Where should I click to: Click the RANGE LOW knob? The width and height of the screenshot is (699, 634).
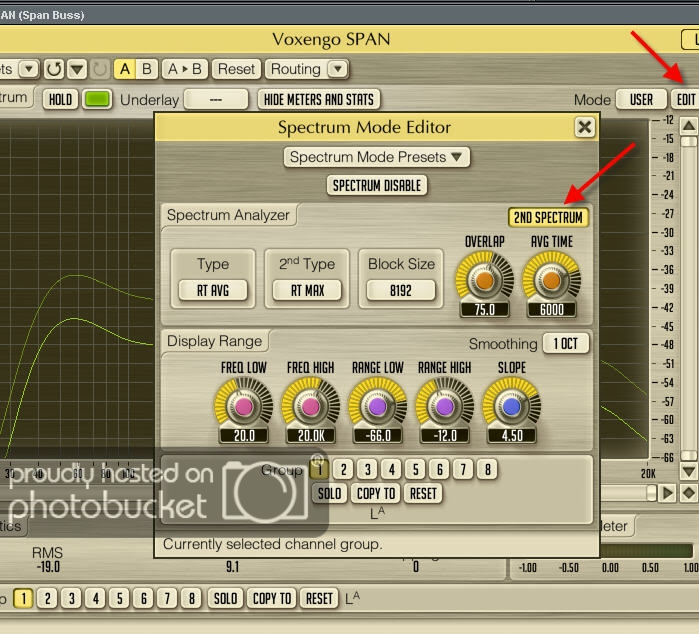(378, 406)
